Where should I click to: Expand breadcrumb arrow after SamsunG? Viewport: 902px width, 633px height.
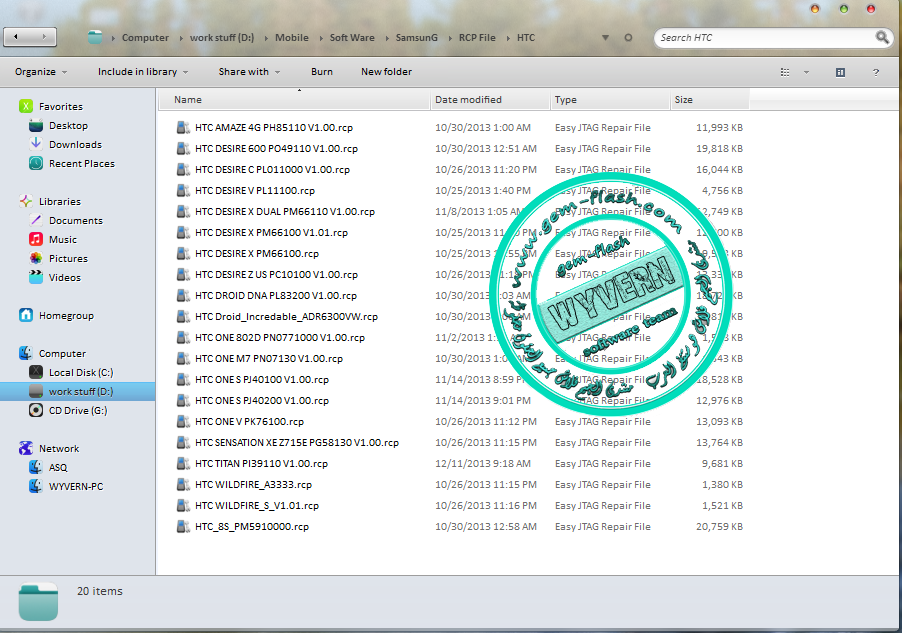click(449, 38)
